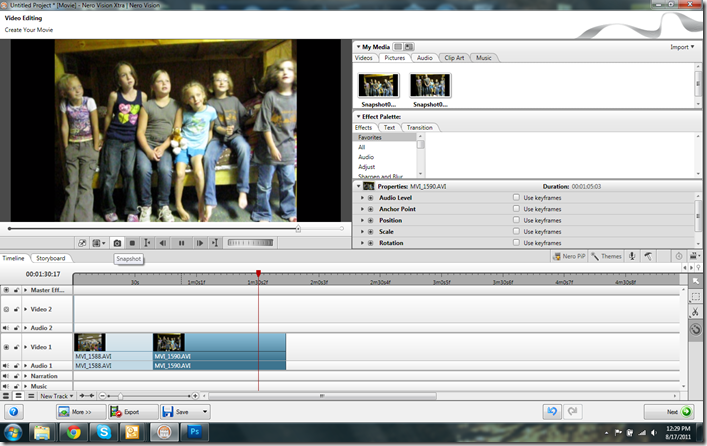Select the Favorites effect category
Viewport: 707px width, 446px height.
tap(385, 137)
